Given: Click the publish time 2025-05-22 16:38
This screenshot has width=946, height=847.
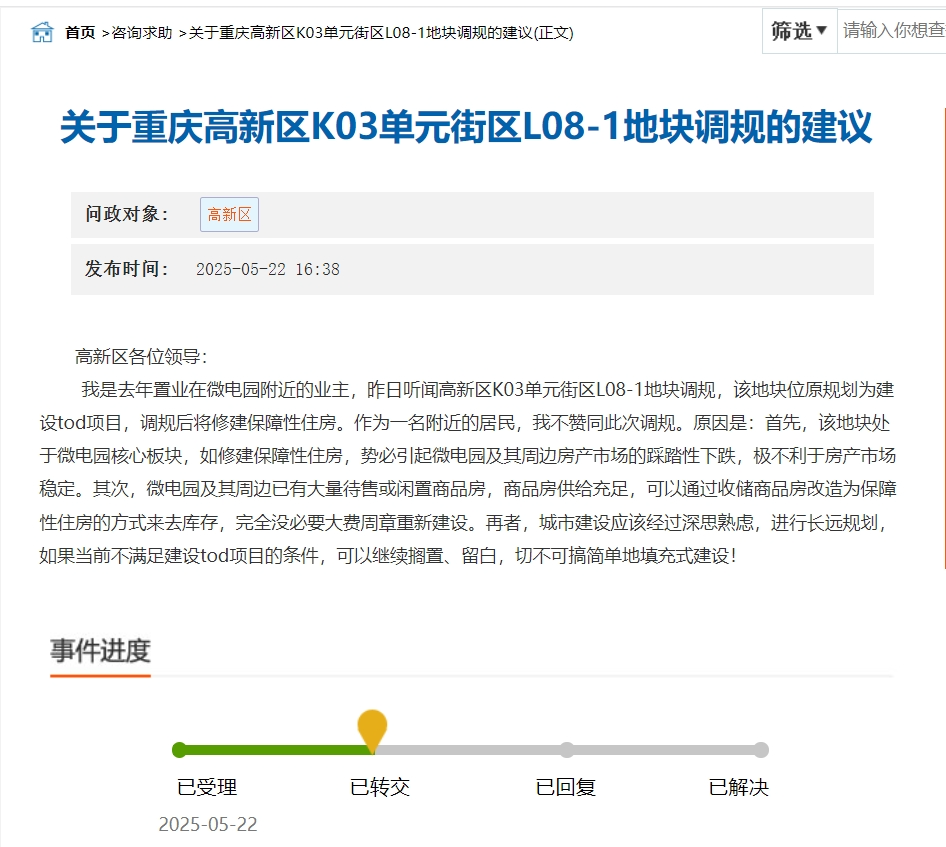Looking at the screenshot, I should click(268, 269).
